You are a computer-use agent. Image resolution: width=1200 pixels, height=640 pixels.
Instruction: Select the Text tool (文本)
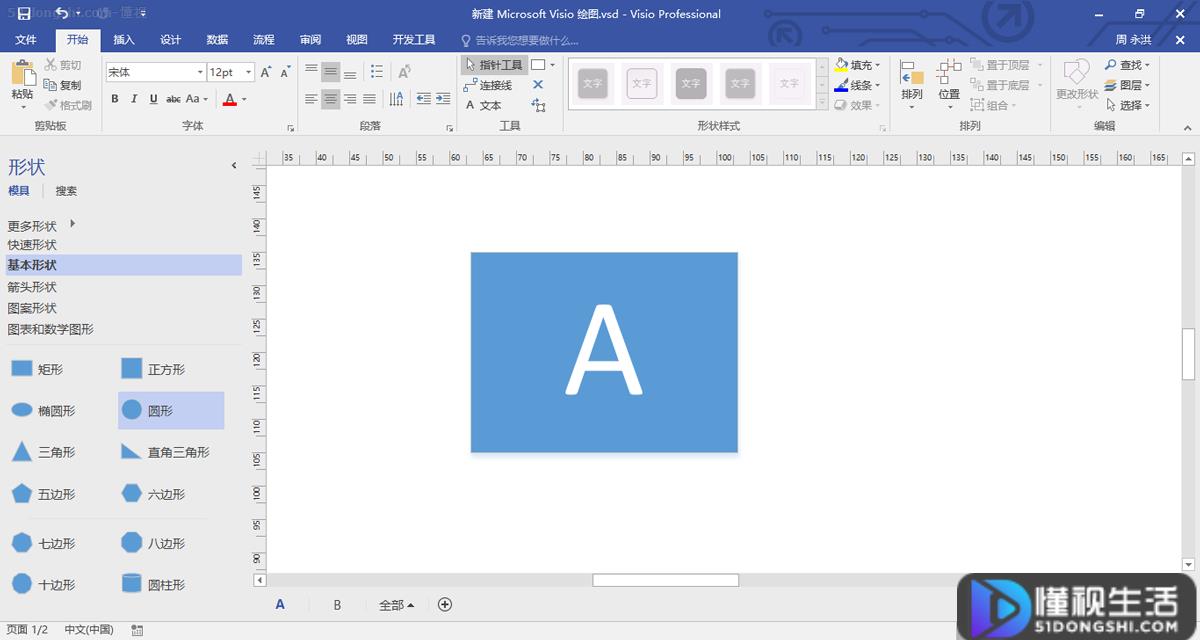click(x=484, y=105)
